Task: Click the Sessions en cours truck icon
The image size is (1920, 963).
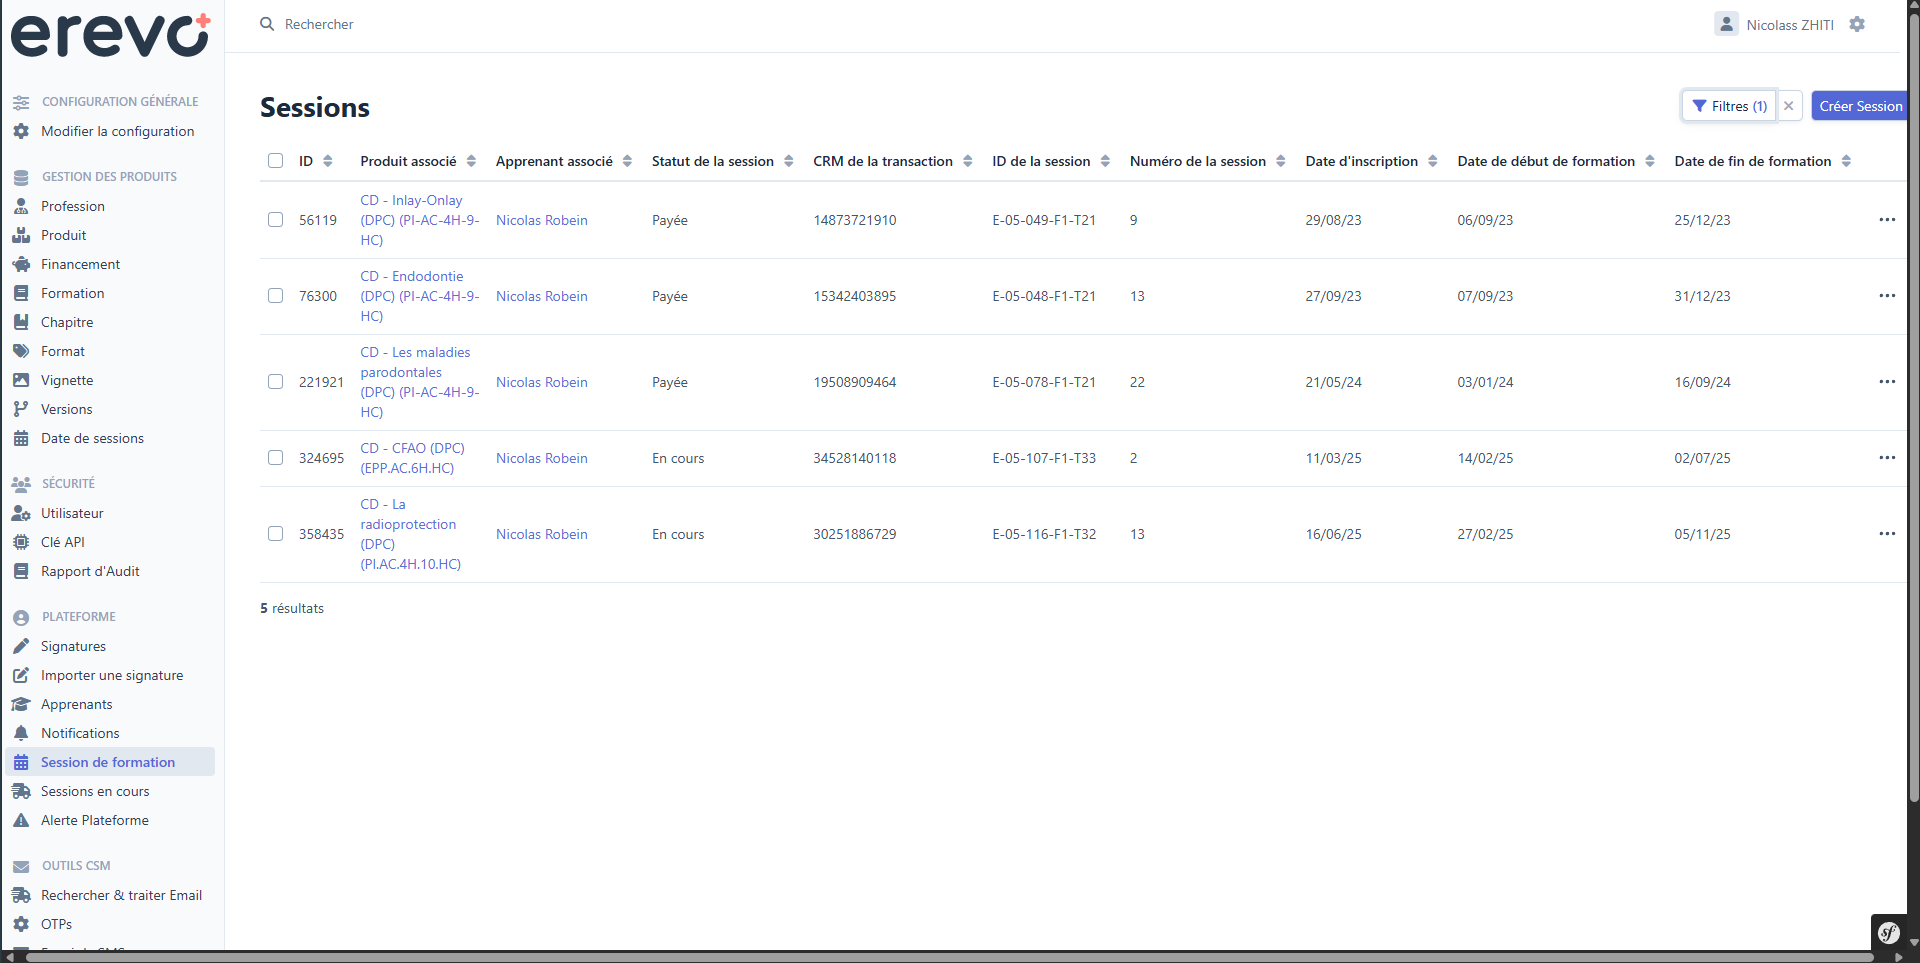Action: 21,791
